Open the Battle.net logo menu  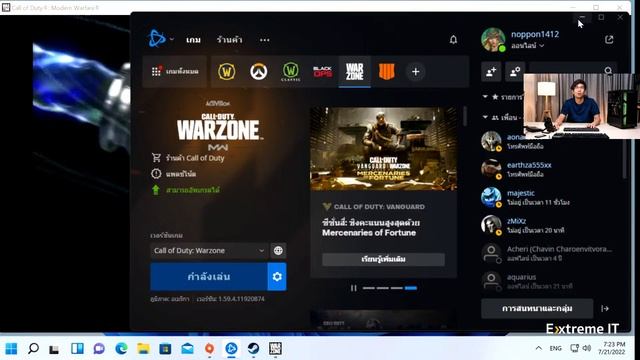(157, 39)
